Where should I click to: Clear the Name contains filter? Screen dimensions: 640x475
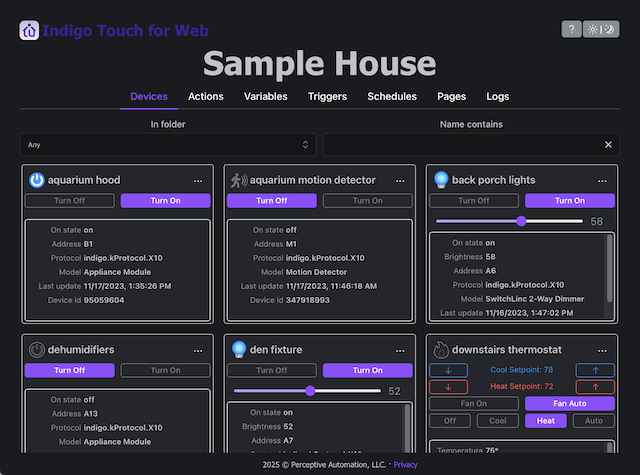coord(608,144)
